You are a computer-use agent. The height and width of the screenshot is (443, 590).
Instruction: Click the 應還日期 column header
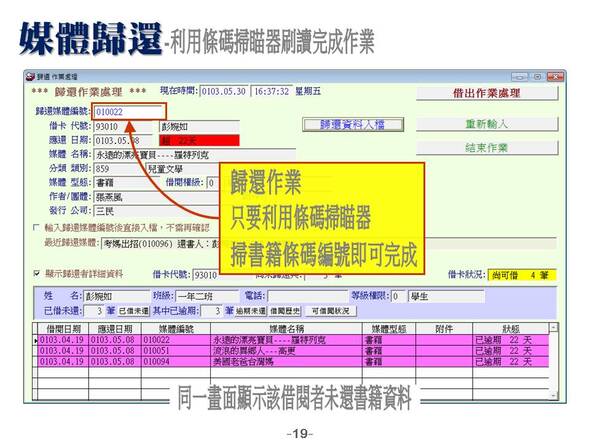pos(115,329)
